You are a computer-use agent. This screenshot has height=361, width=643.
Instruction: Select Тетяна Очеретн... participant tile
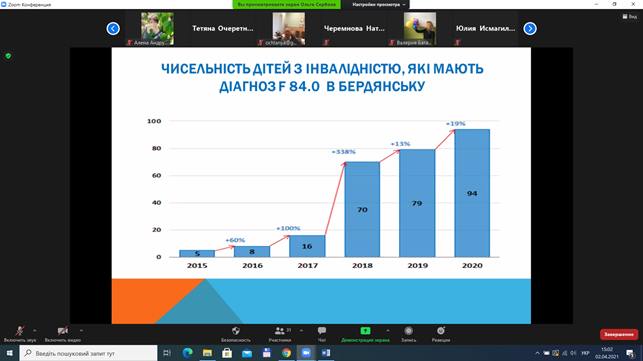coord(223,28)
